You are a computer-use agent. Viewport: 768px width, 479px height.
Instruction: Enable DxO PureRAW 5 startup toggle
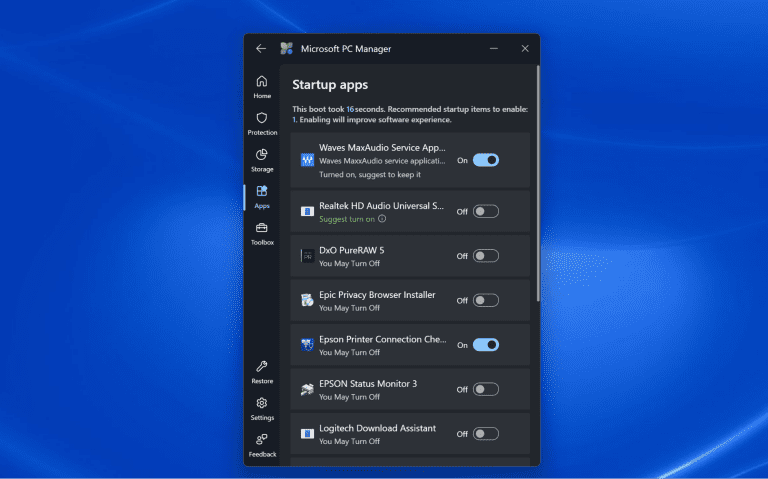[485, 256]
